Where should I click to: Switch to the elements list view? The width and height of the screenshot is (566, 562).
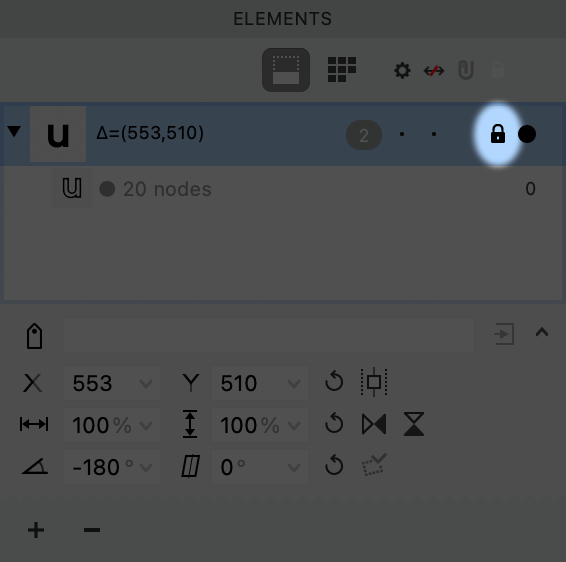coord(286,70)
